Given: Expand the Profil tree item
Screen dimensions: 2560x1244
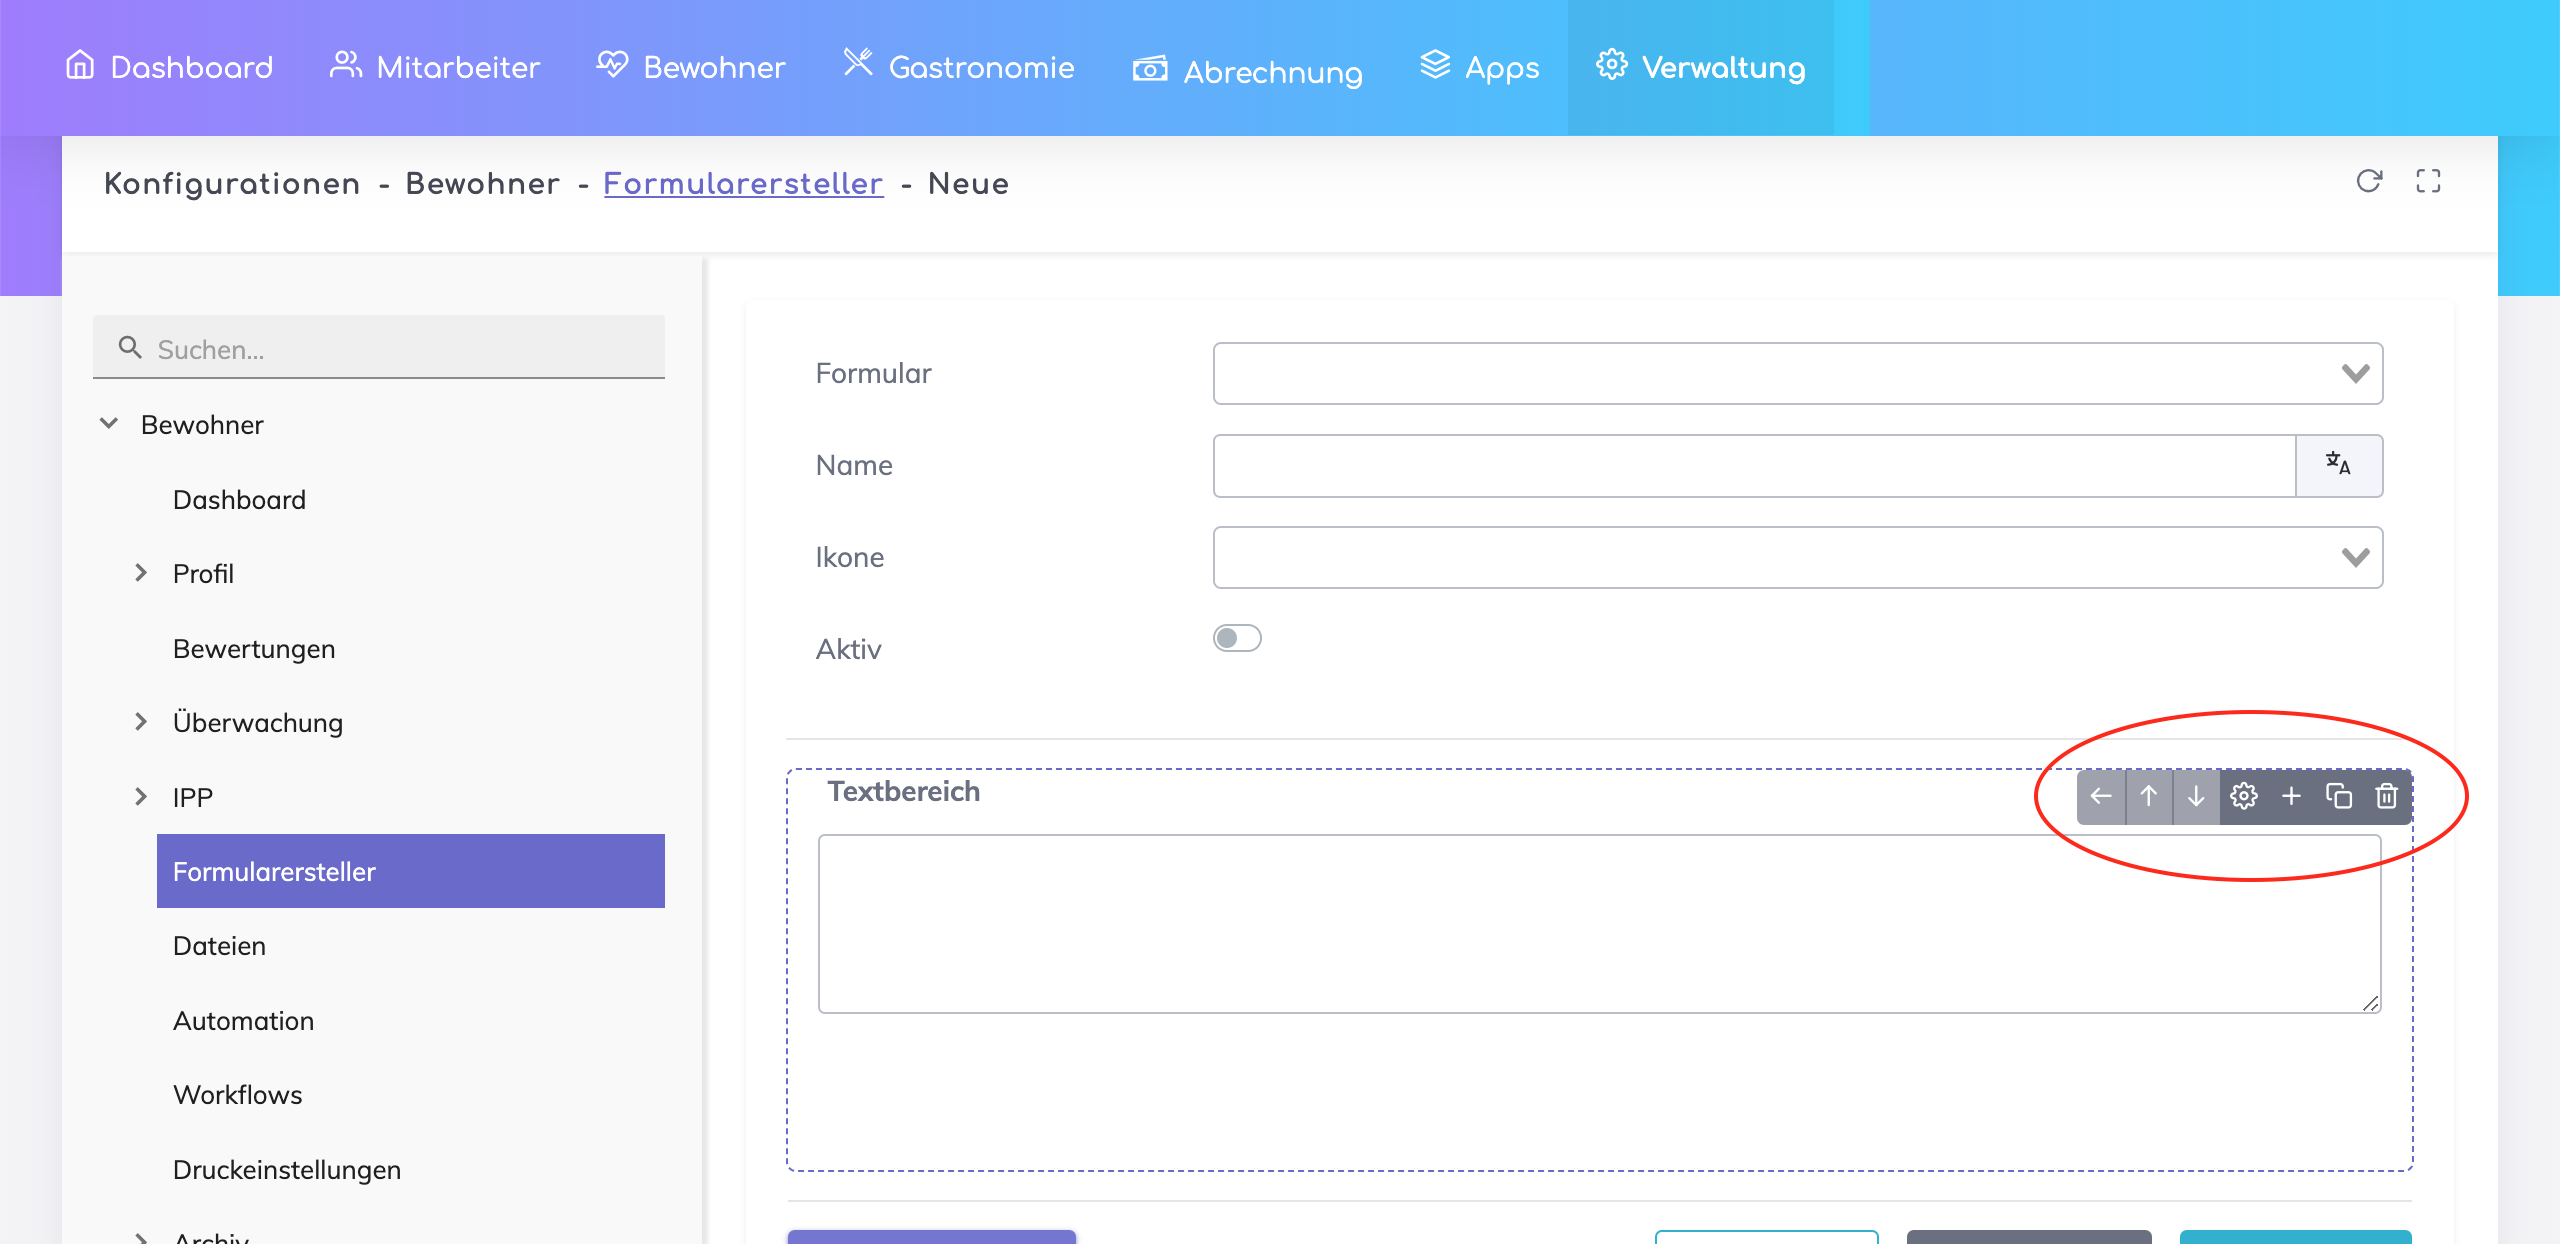Looking at the screenshot, I should tap(141, 573).
